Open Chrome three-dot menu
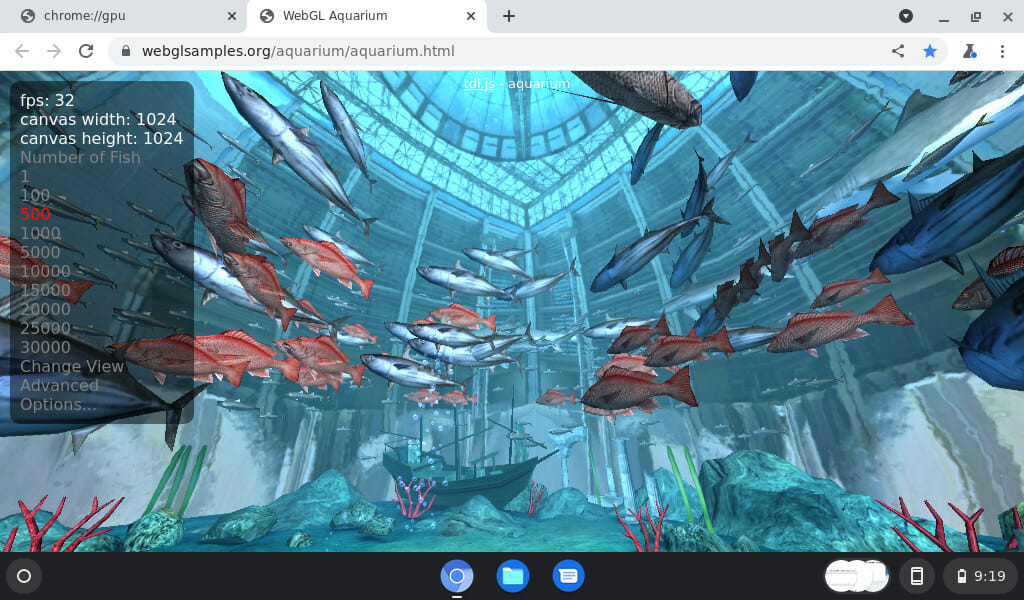This screenshot has height=600, width=1024. pyautogui.click(x=1002, y=51)
